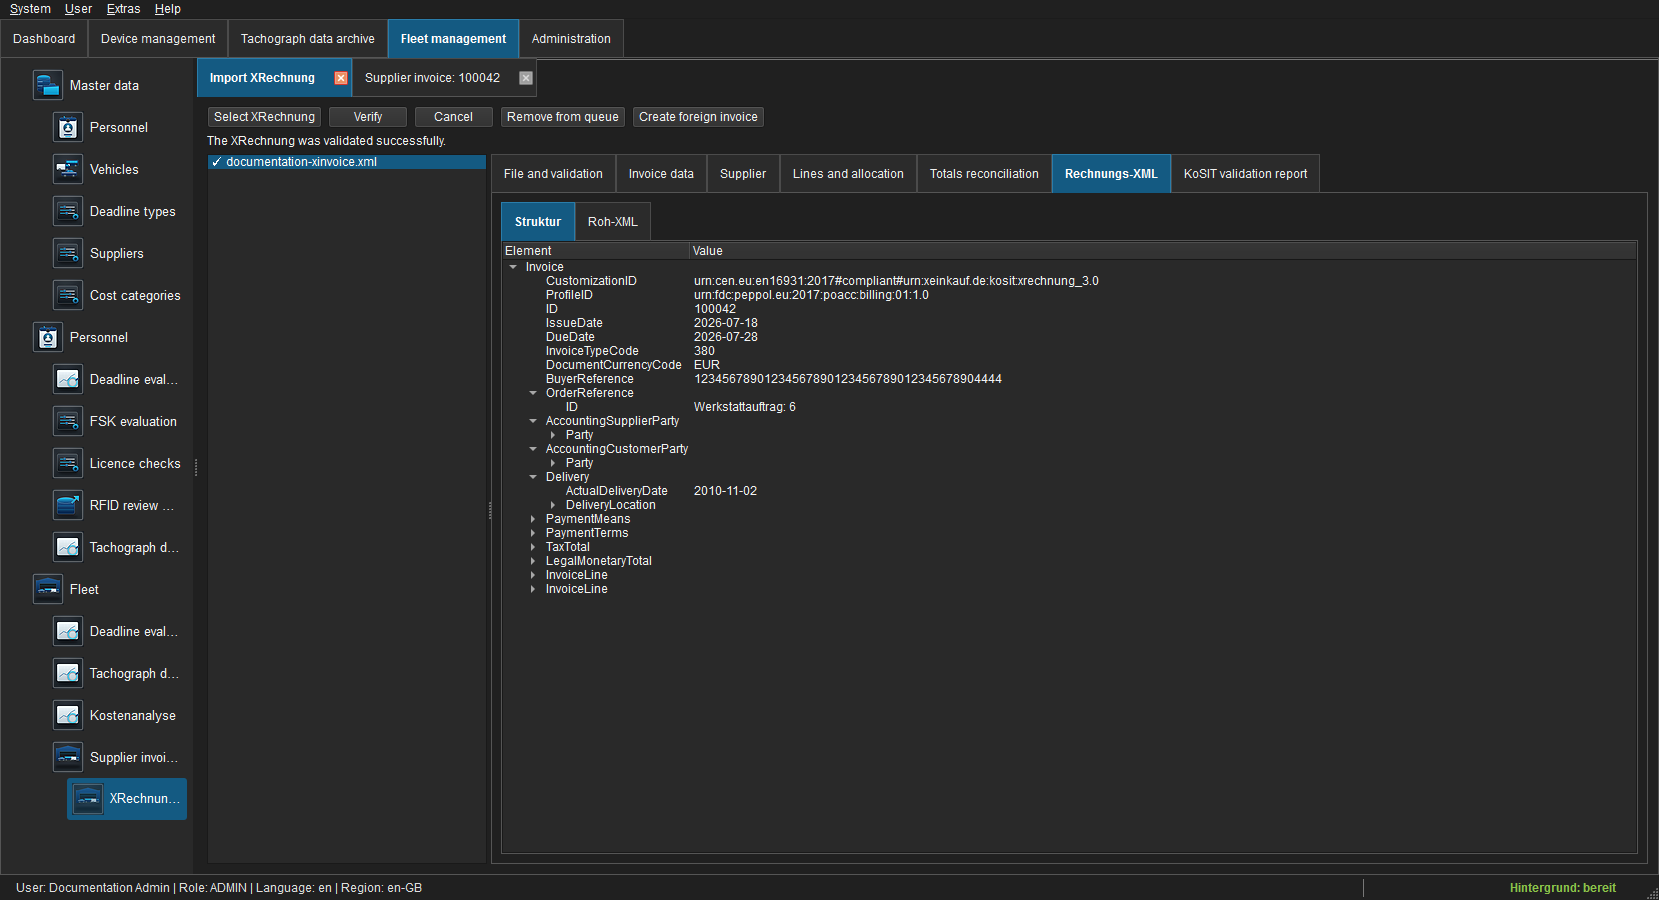Image resolution: width=1659 pixels, height=900 pixels.
Task: Click Remove from queue button
Action: click(x=563, y=117)
